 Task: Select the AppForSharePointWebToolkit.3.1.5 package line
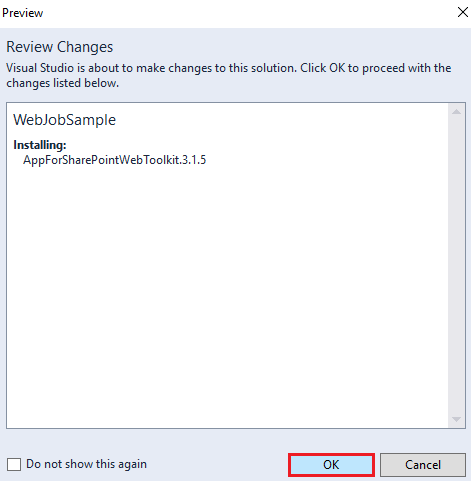click(114, 160)
